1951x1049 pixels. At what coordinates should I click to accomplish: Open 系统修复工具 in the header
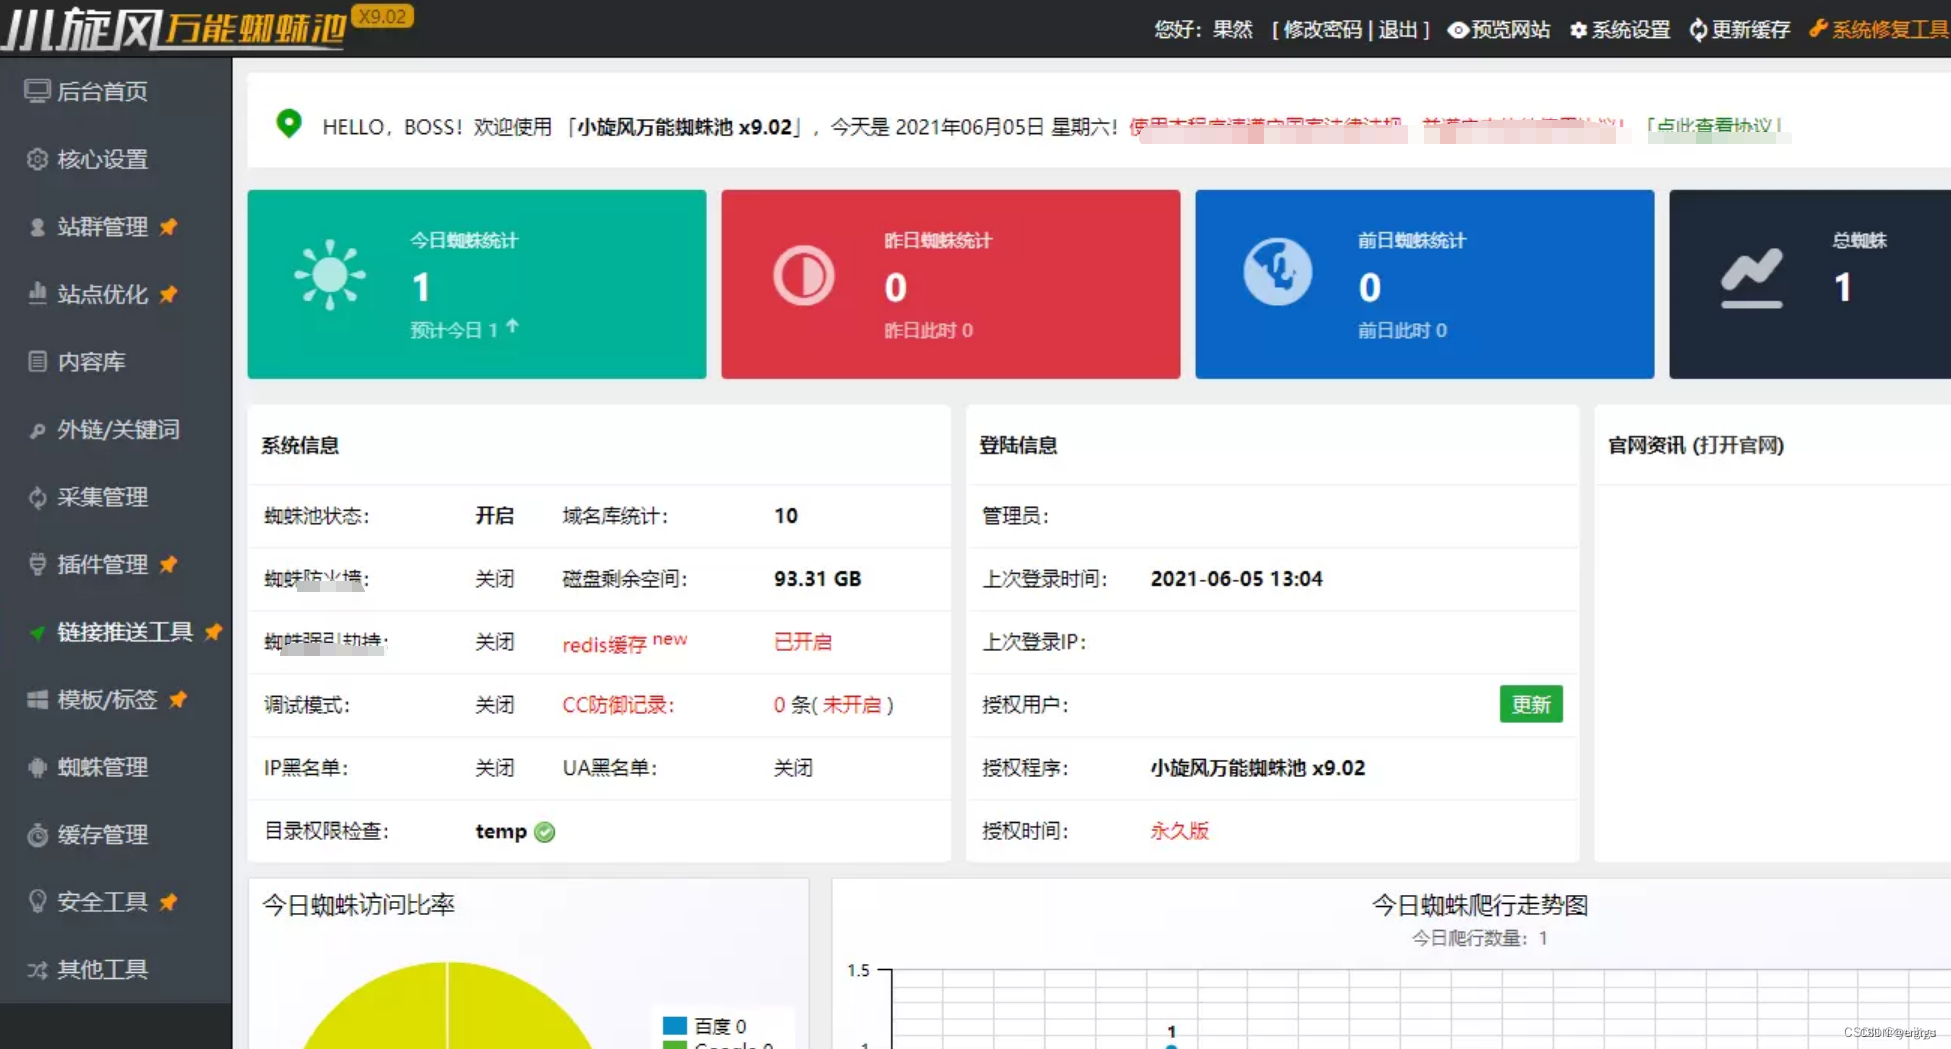click(x=1879, y=29)
